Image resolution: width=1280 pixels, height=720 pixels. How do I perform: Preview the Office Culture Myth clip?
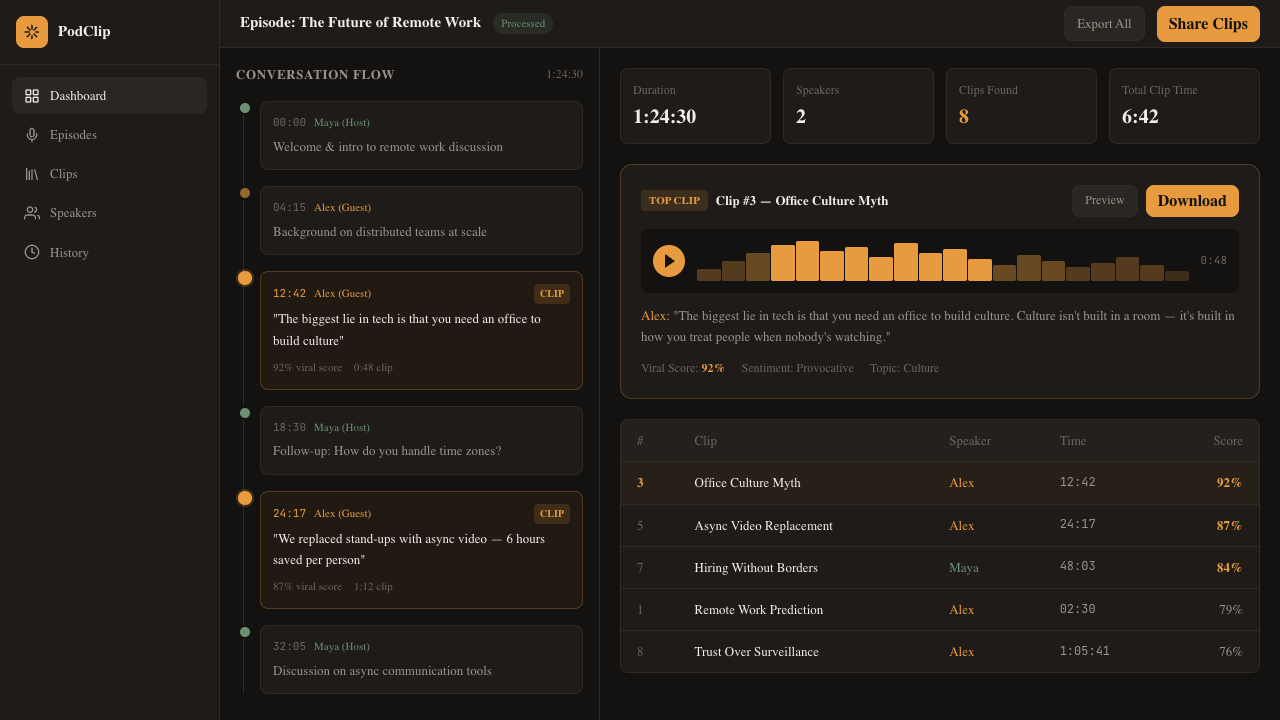click(1105, 201)
